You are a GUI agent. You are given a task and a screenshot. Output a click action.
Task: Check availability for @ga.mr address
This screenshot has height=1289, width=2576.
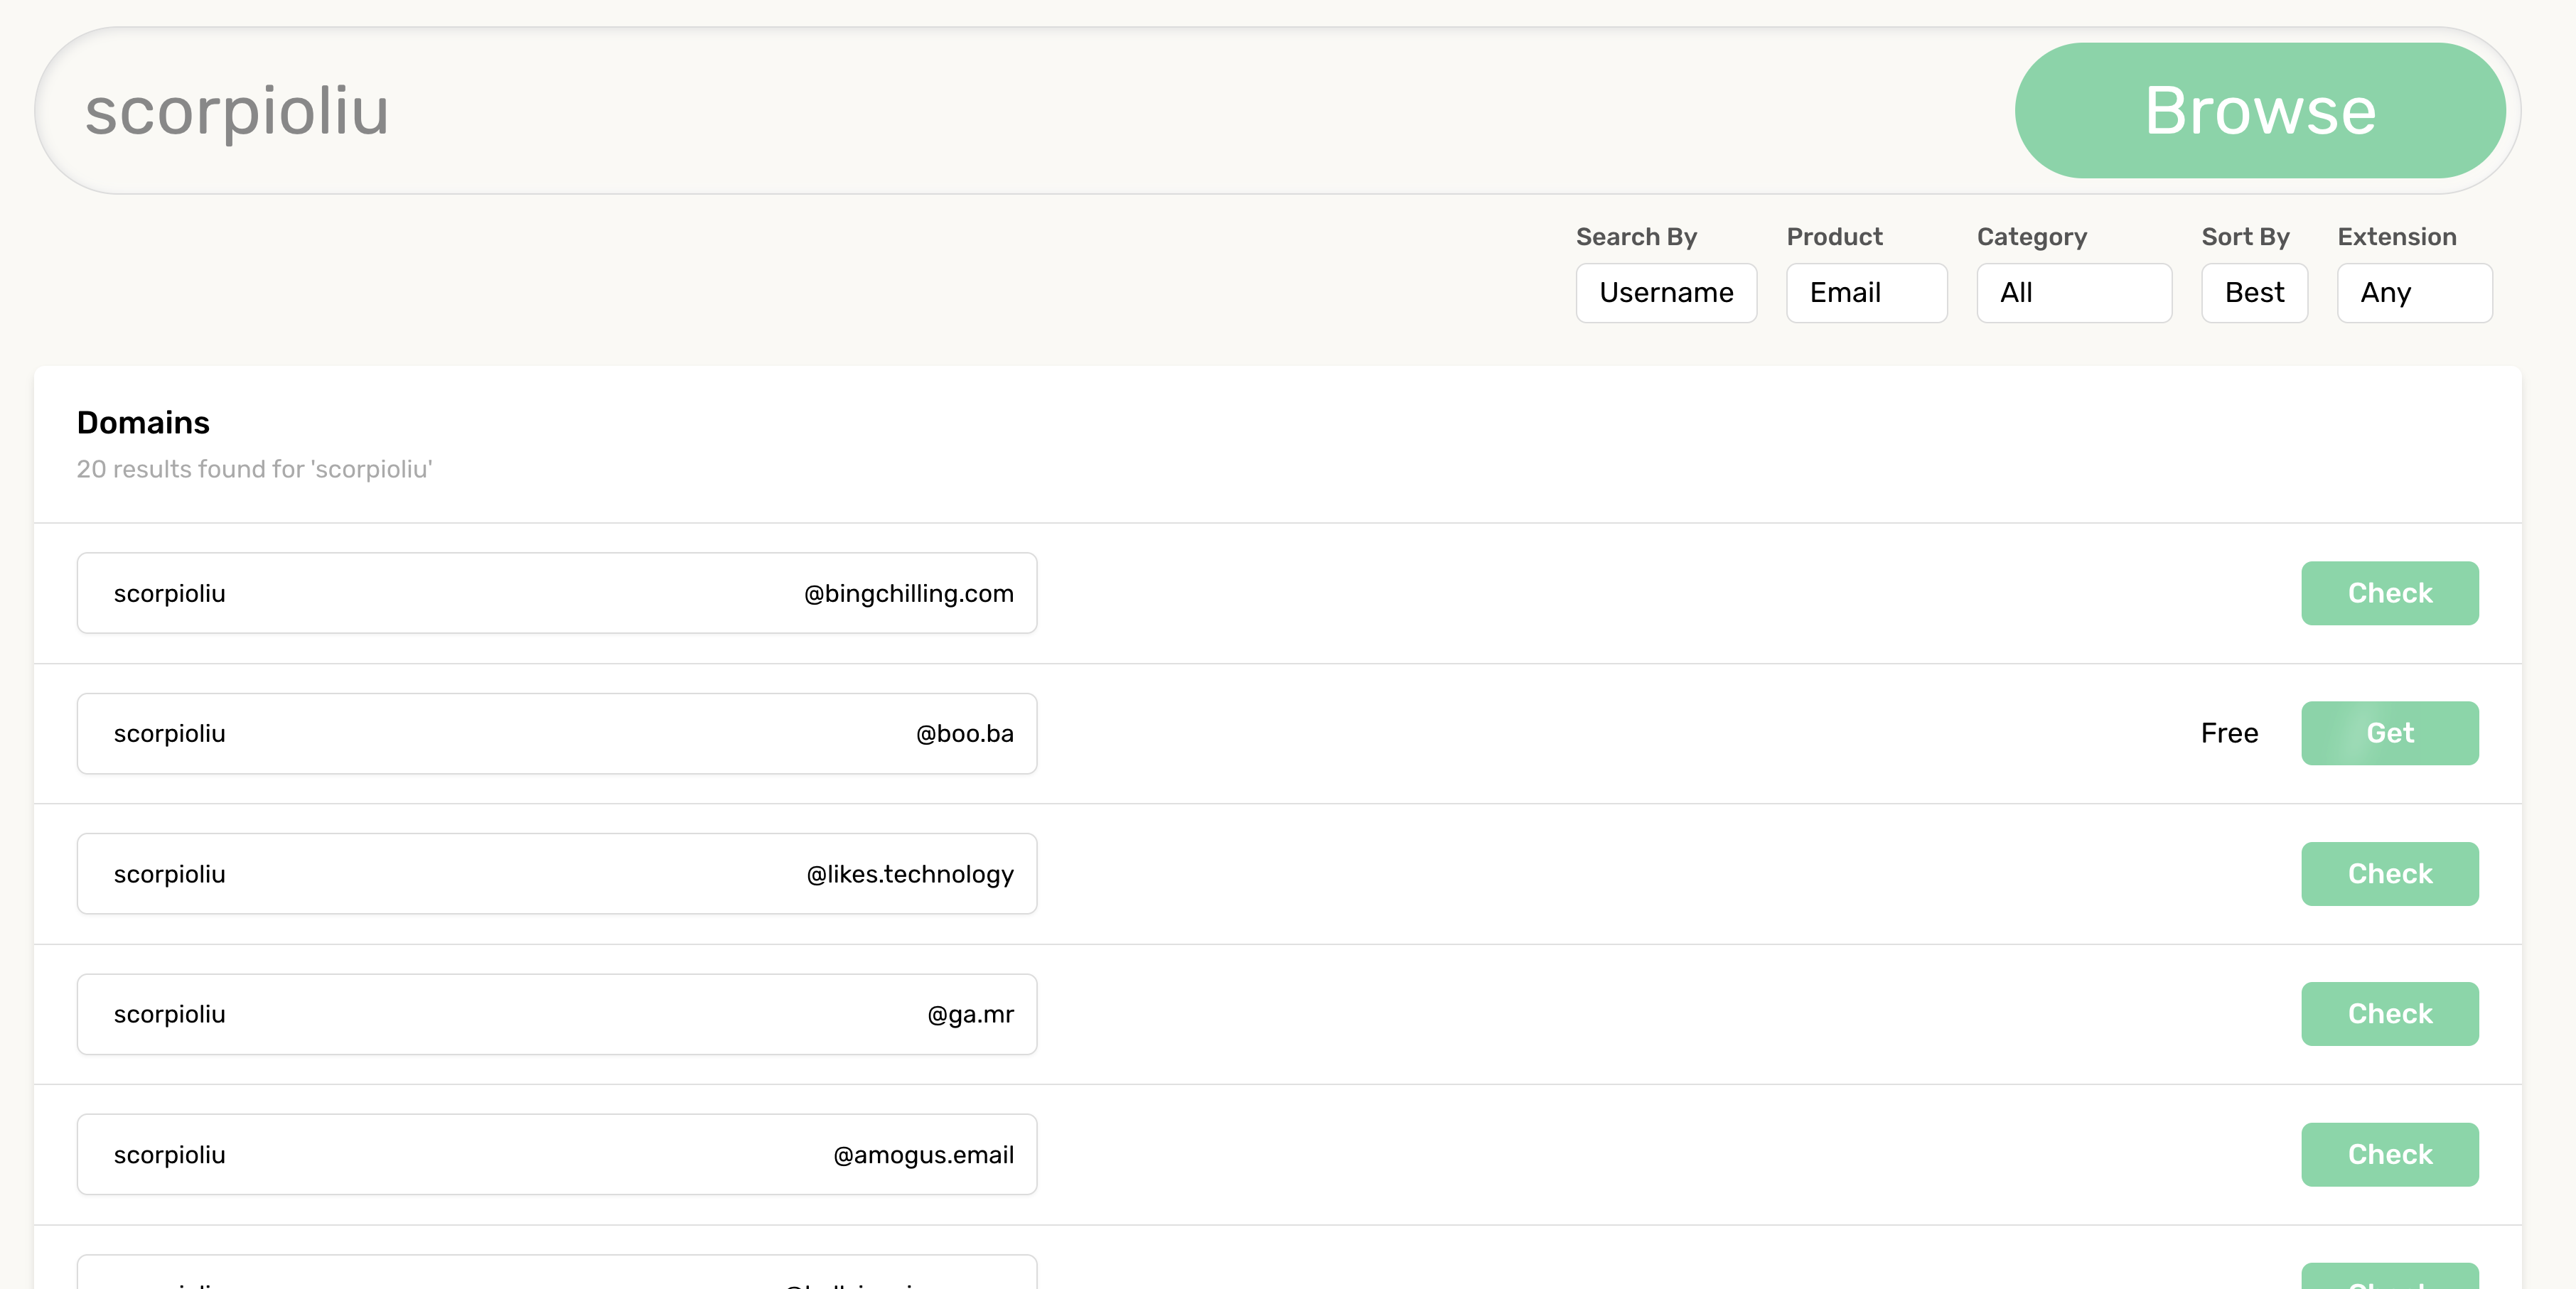[2388, 1014]
